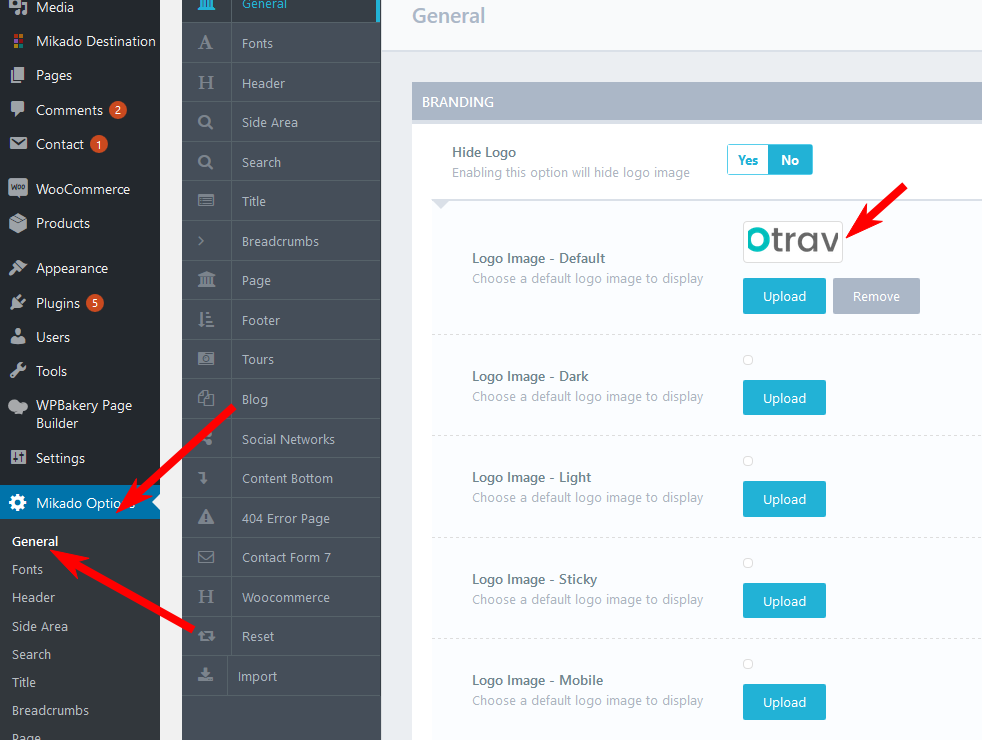The width and height of the screenshot is (982, 740).
Task: Open Title submenu link in admin sidebar
Action: coord(24,682)
